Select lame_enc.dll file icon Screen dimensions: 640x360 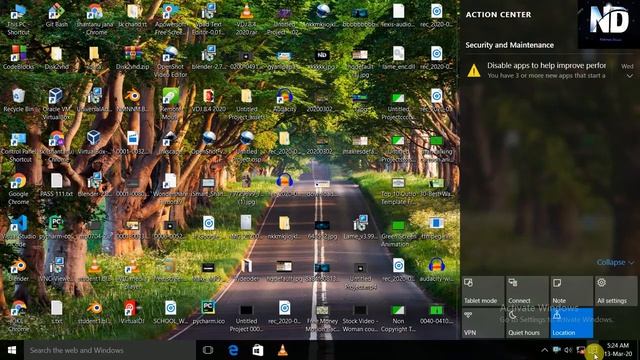[x=398, y=58]
